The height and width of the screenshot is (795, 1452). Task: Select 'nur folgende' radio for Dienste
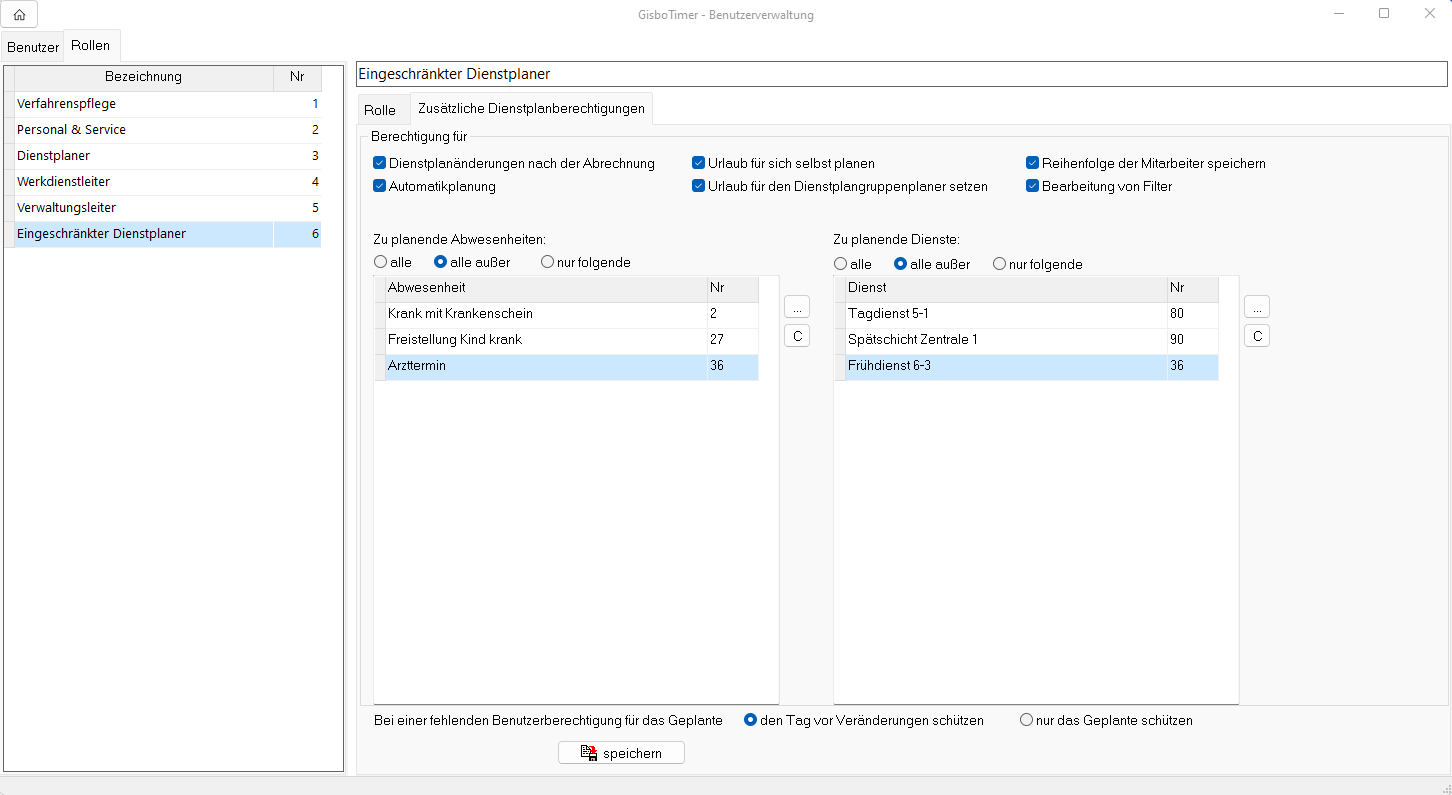pyautogui.click(x=999, y=264)
